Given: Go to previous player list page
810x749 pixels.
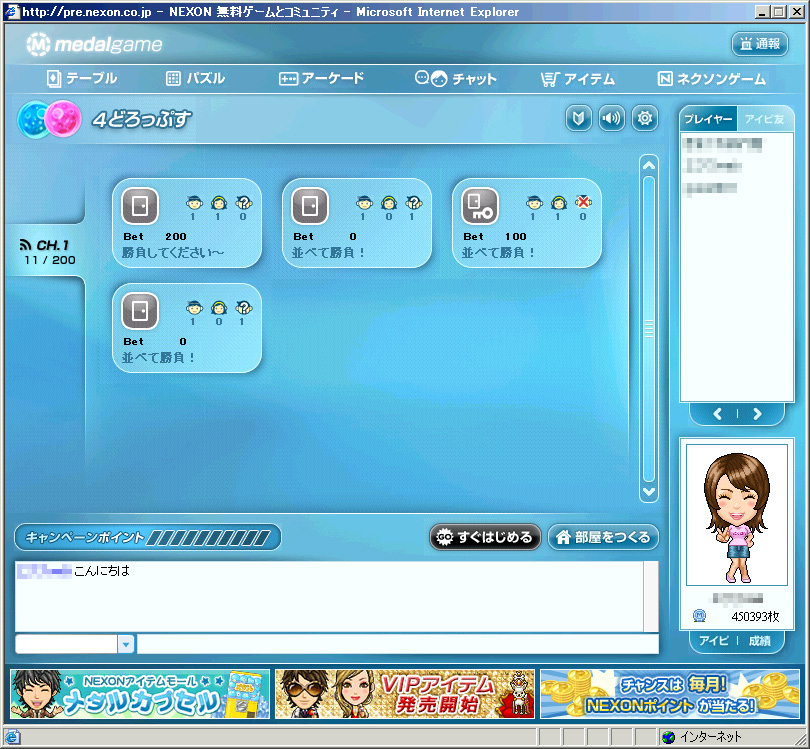Looking at the screenshot, I should [x=718, y=414].
